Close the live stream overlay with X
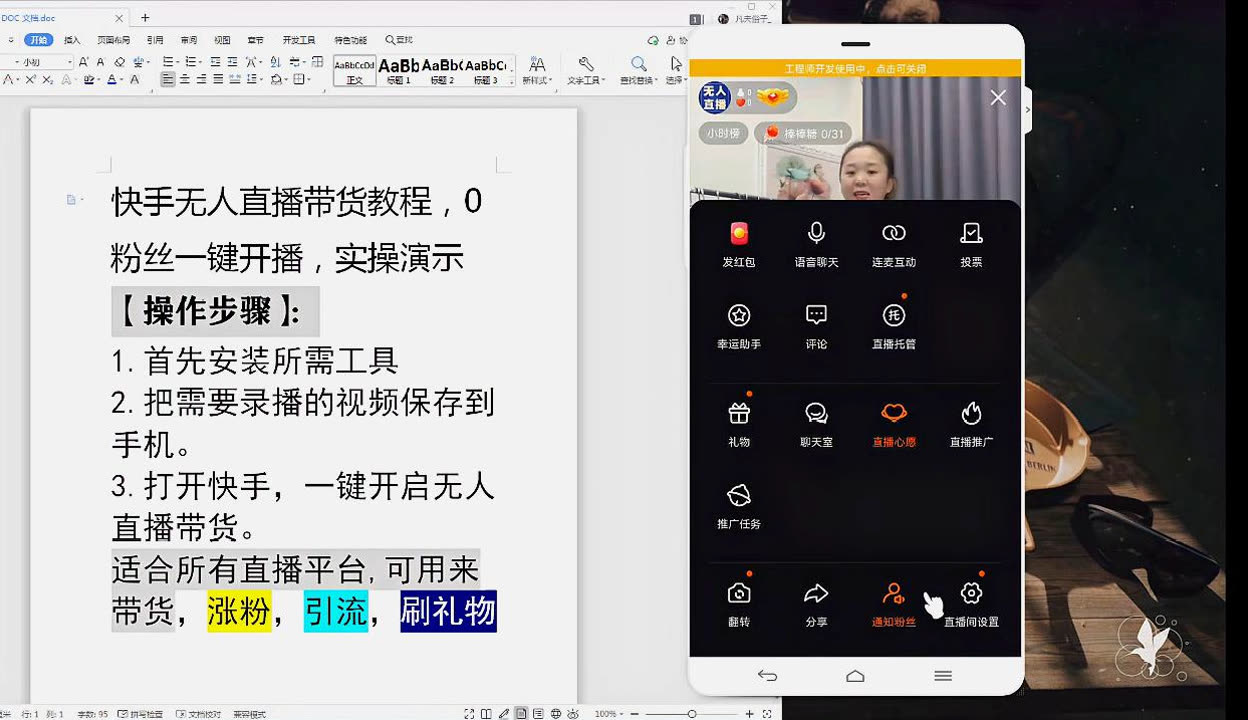The image size is (1248, 720). click(998, 97)
